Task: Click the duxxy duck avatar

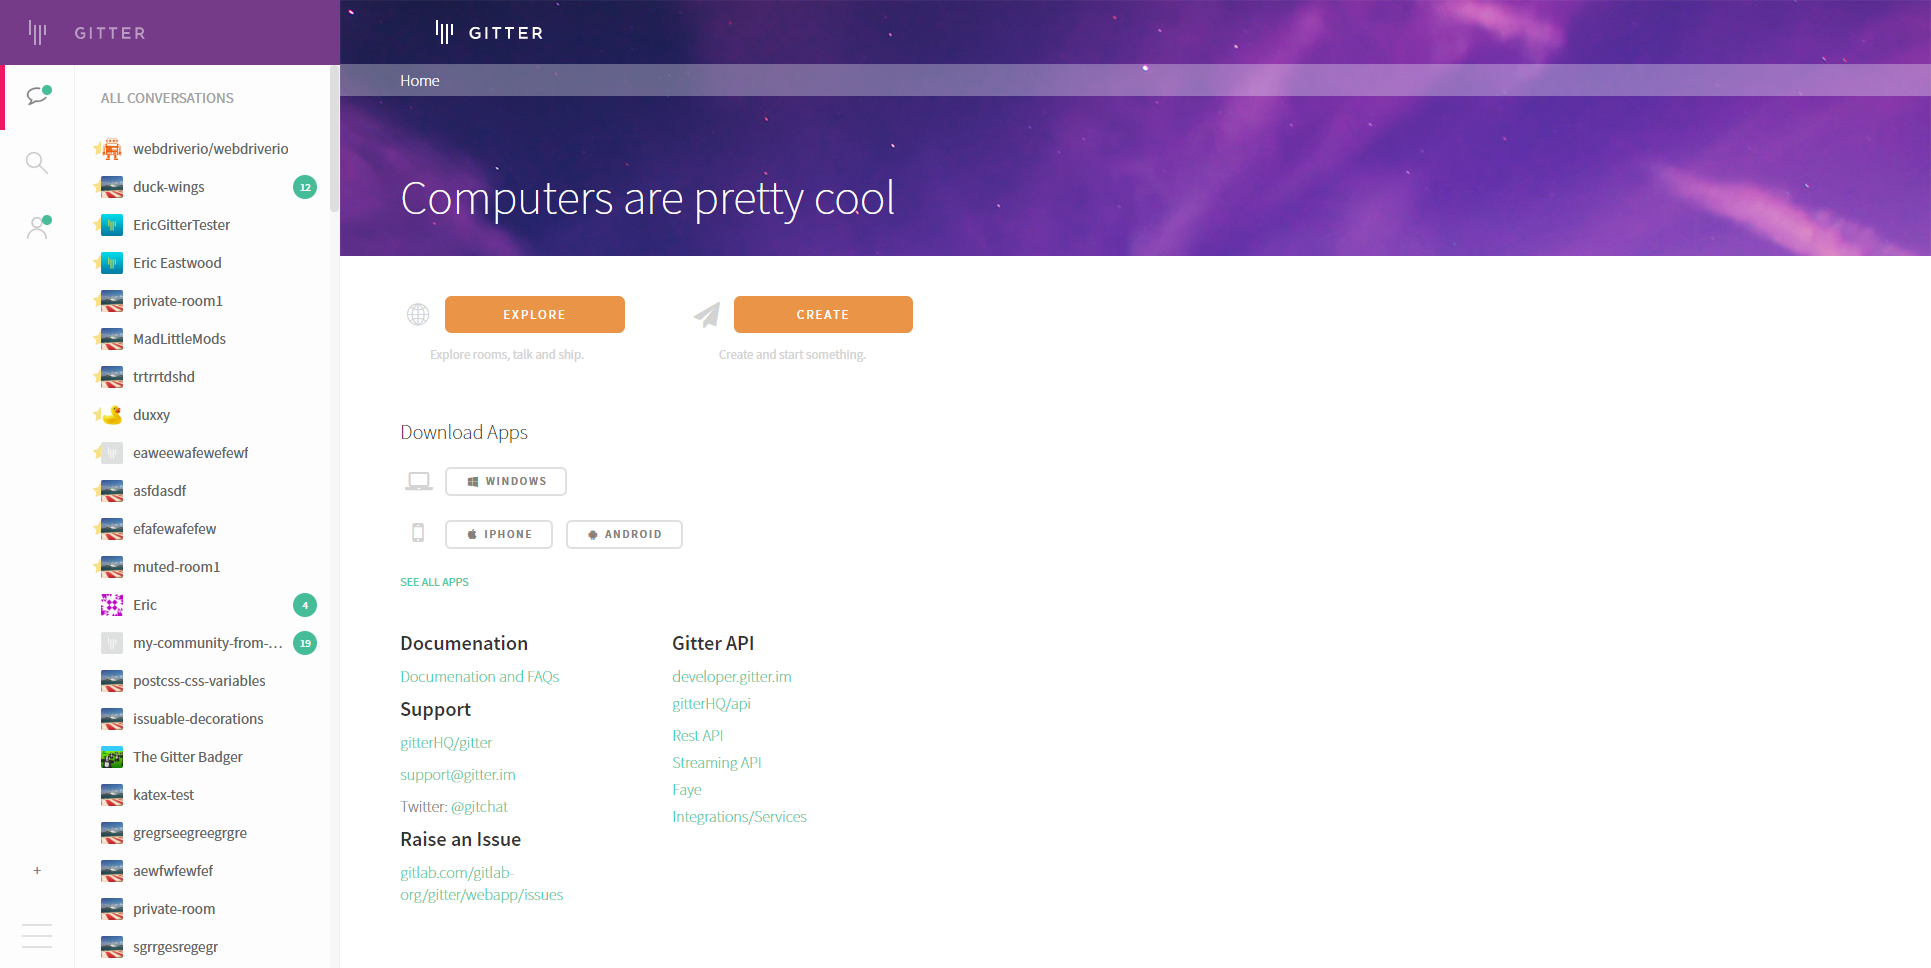Action: pyautogui.click(x=112, y=415)
